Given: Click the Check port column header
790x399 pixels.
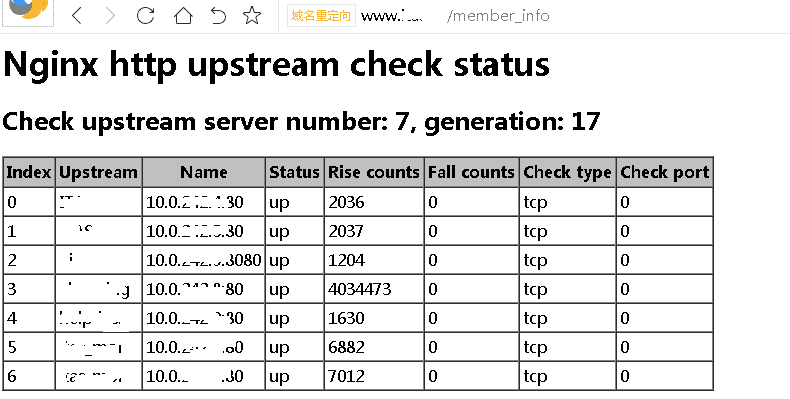Looking at the screenshot, I should [x=665, y=172].
